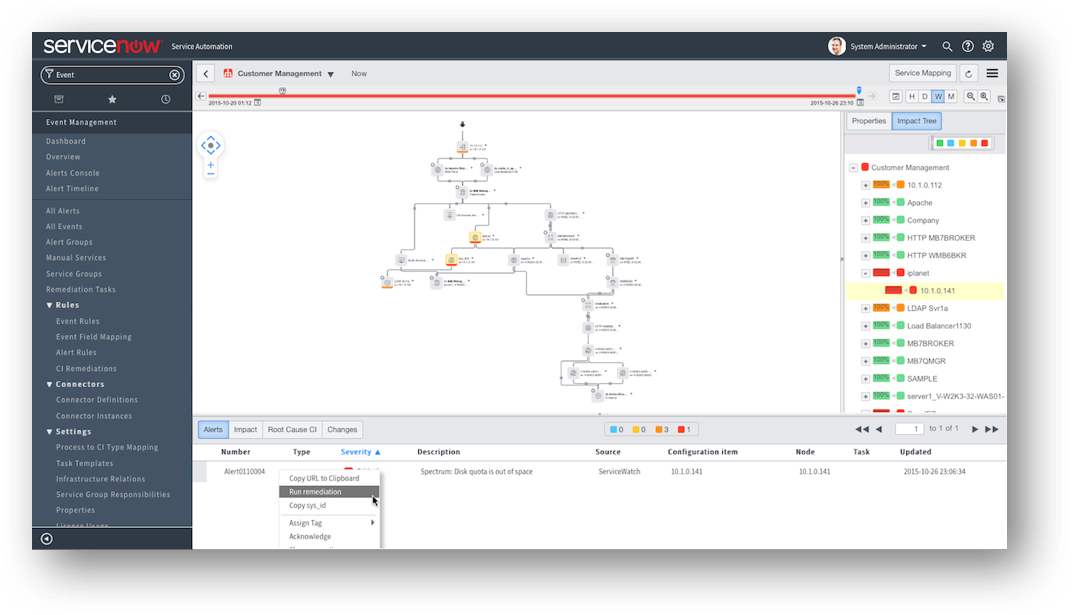Open the Impact tab in the bottom panel
This screenshot has height=615, width=1072.
click(245, 430)
